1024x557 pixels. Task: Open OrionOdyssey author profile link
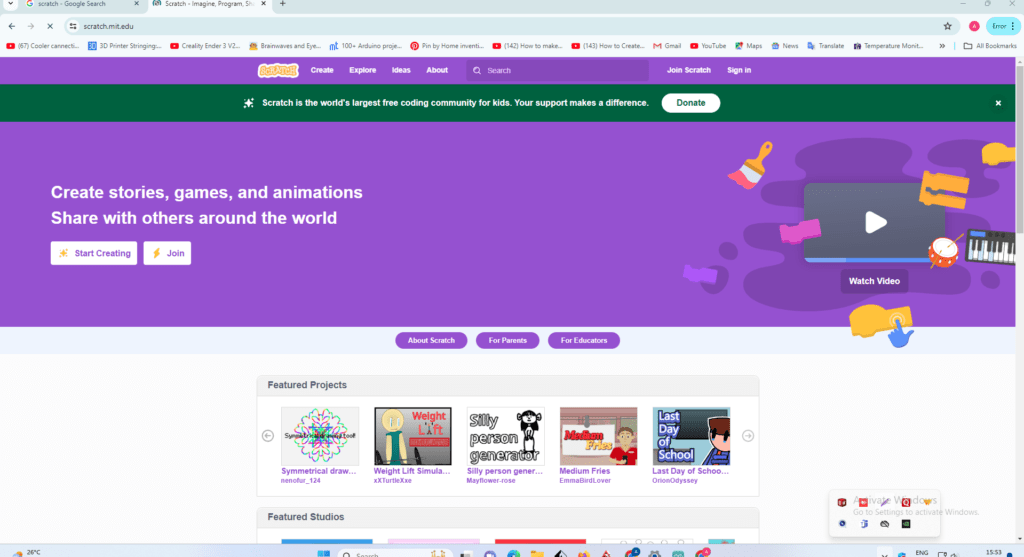pyautogui.click(x=675, y=481)
